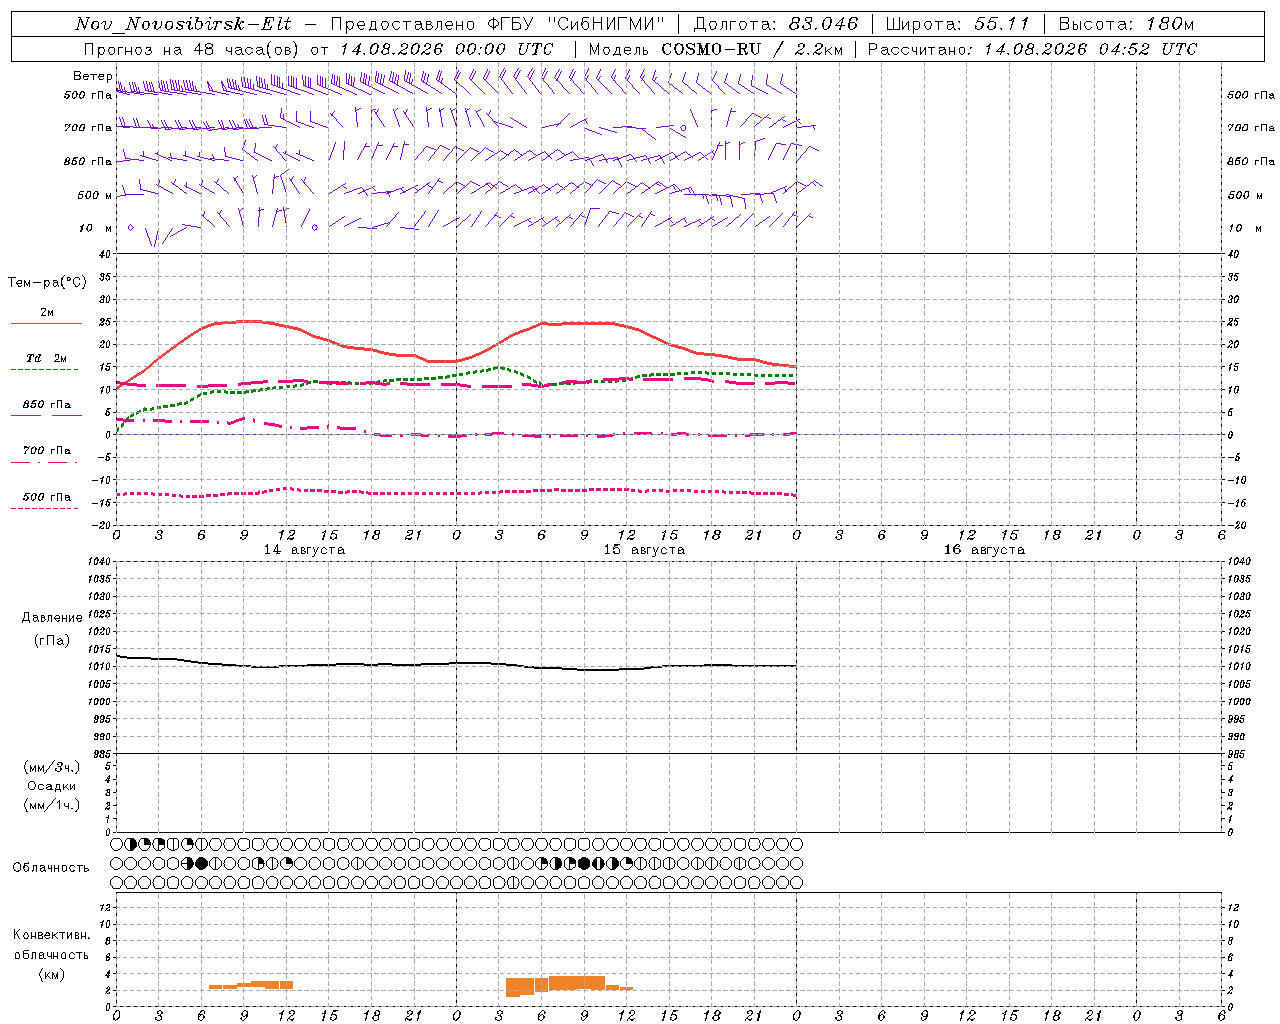Click the Ветер wind panel label
Screen dimensions: 1280x1024
click(x=92, y=76)
